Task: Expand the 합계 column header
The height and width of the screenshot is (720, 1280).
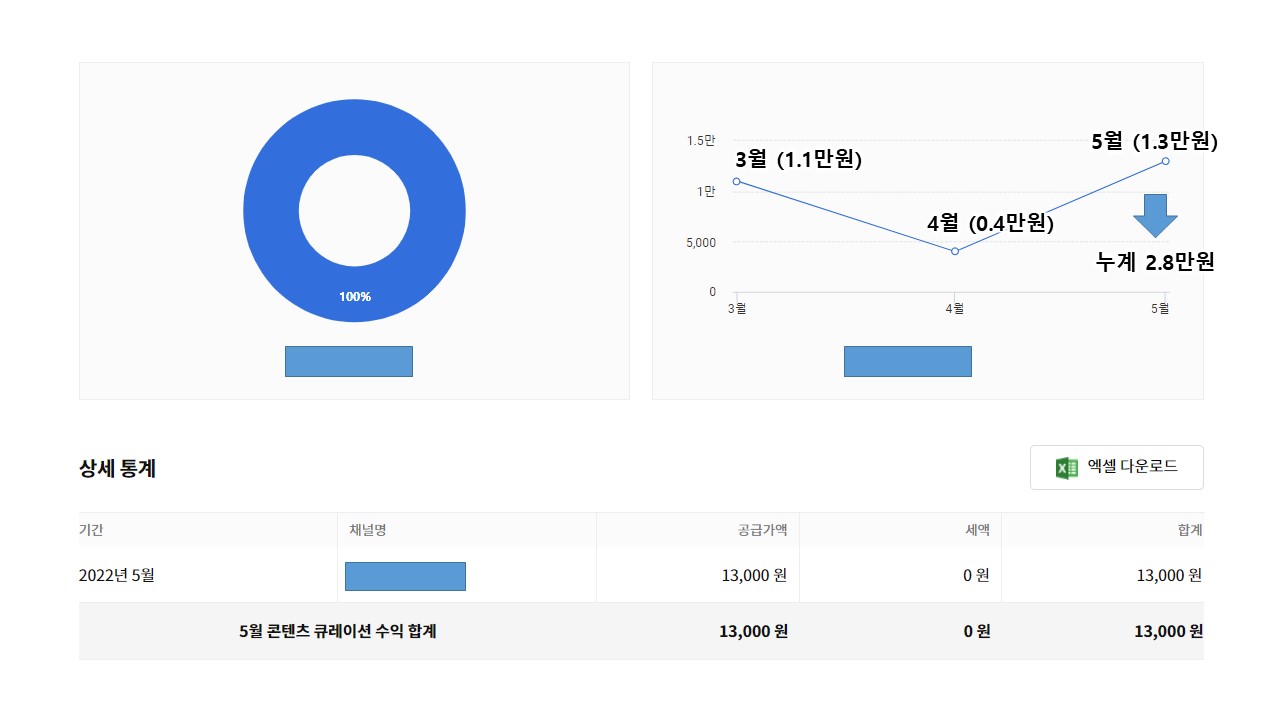Action: click(x=1189, y=530)
